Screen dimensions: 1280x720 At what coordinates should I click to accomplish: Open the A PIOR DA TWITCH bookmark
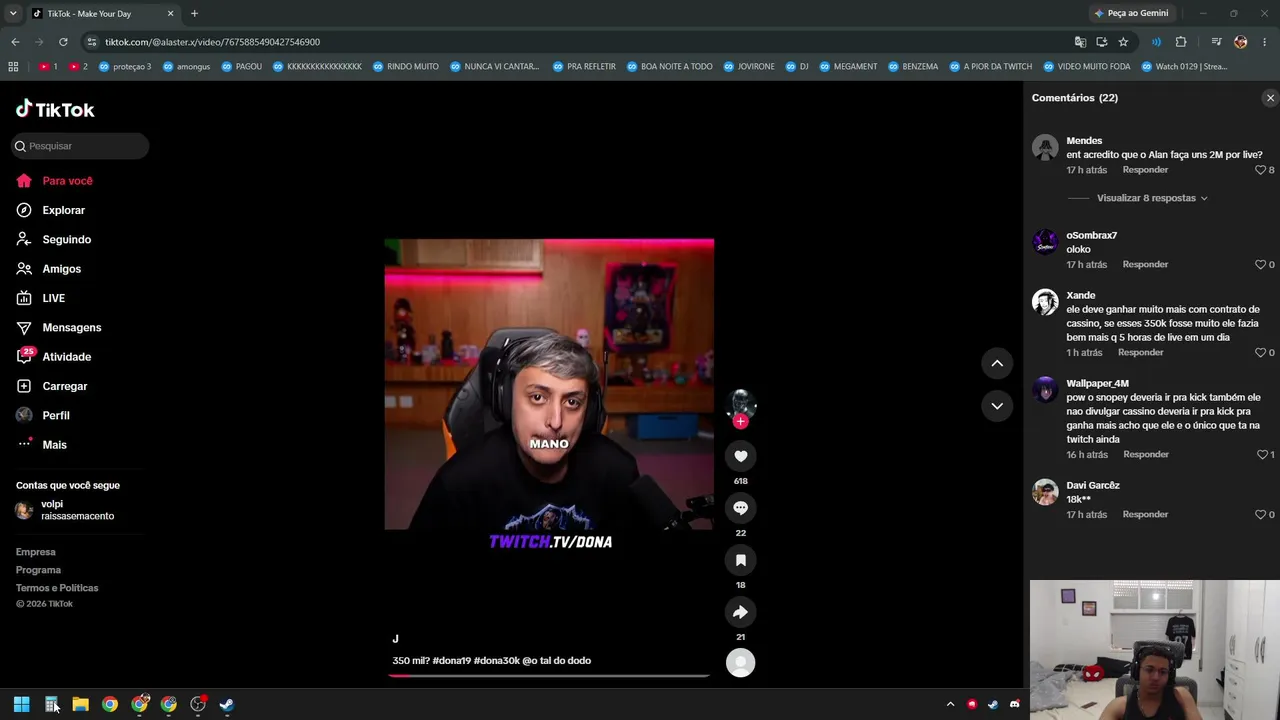[990, 67]
